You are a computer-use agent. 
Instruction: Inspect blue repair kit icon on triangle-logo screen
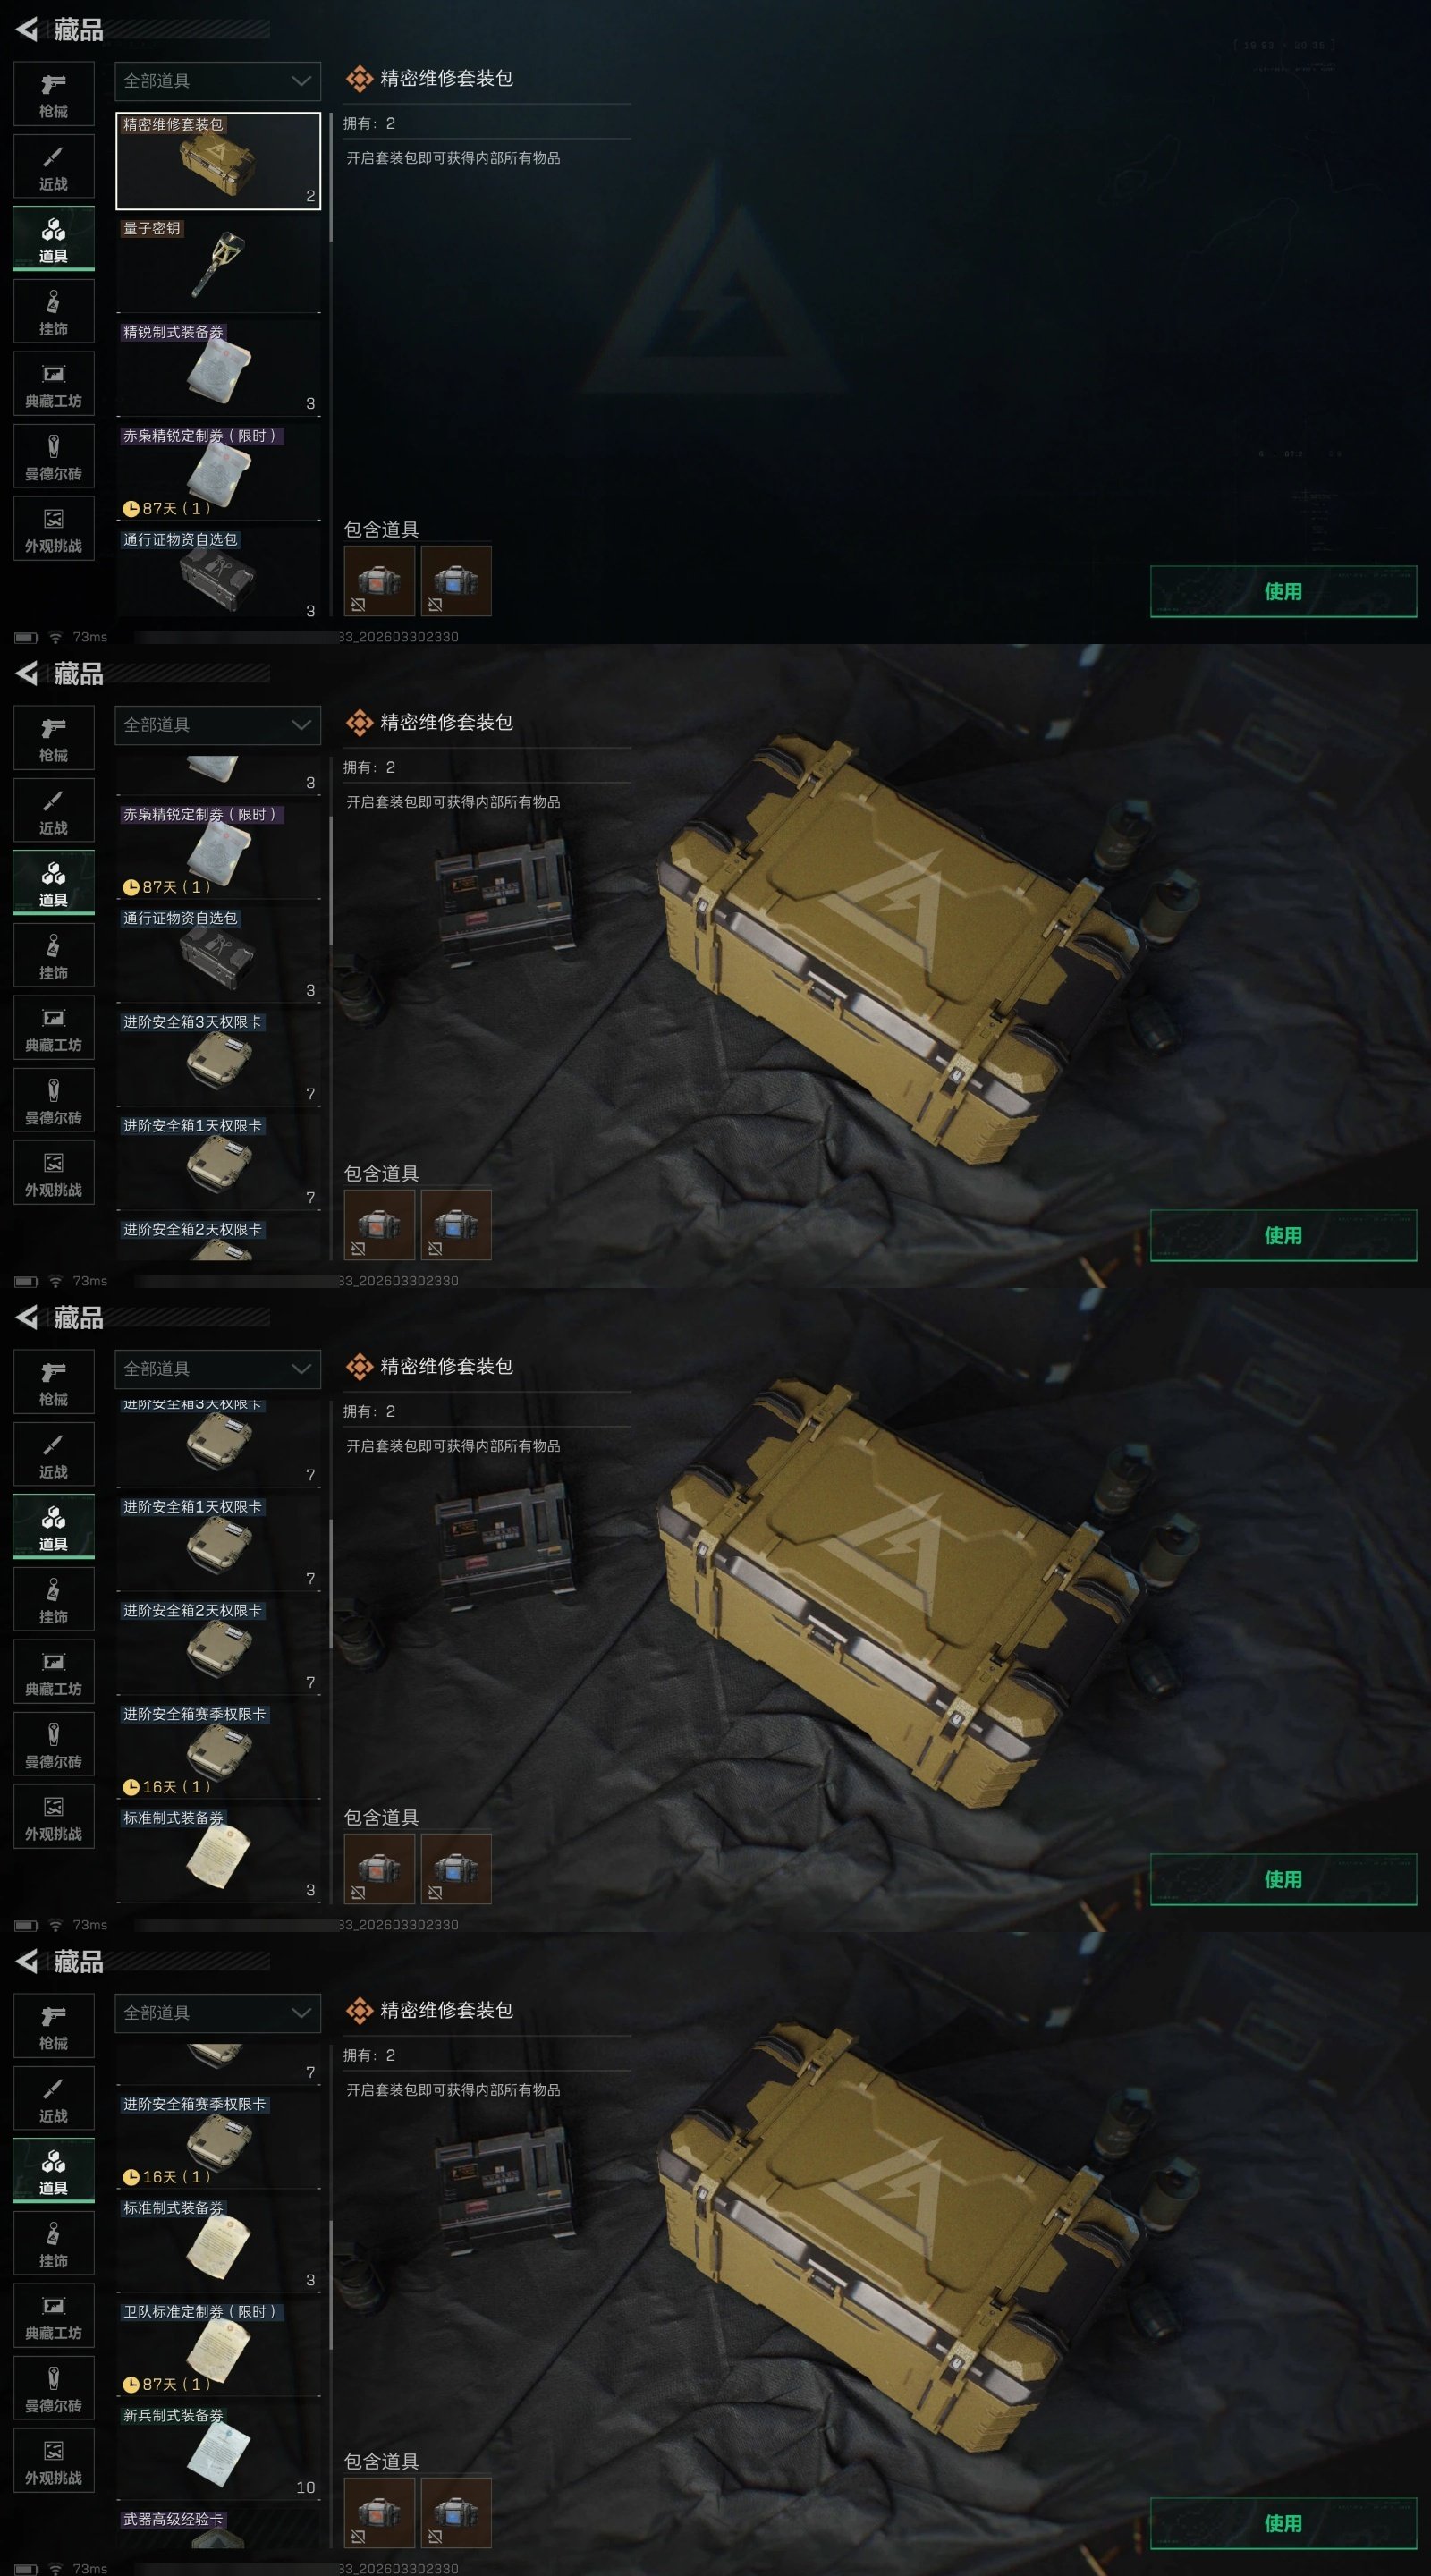[456, 580]
